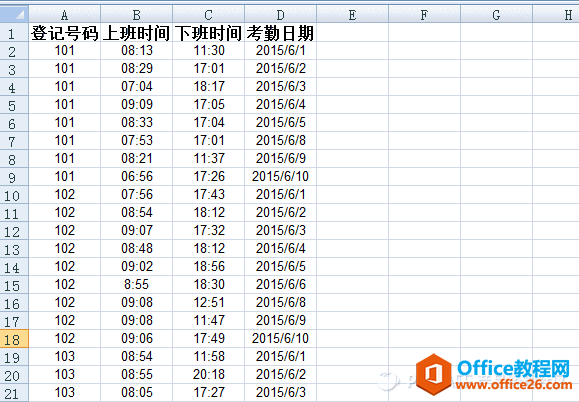Select column D header

280,14
